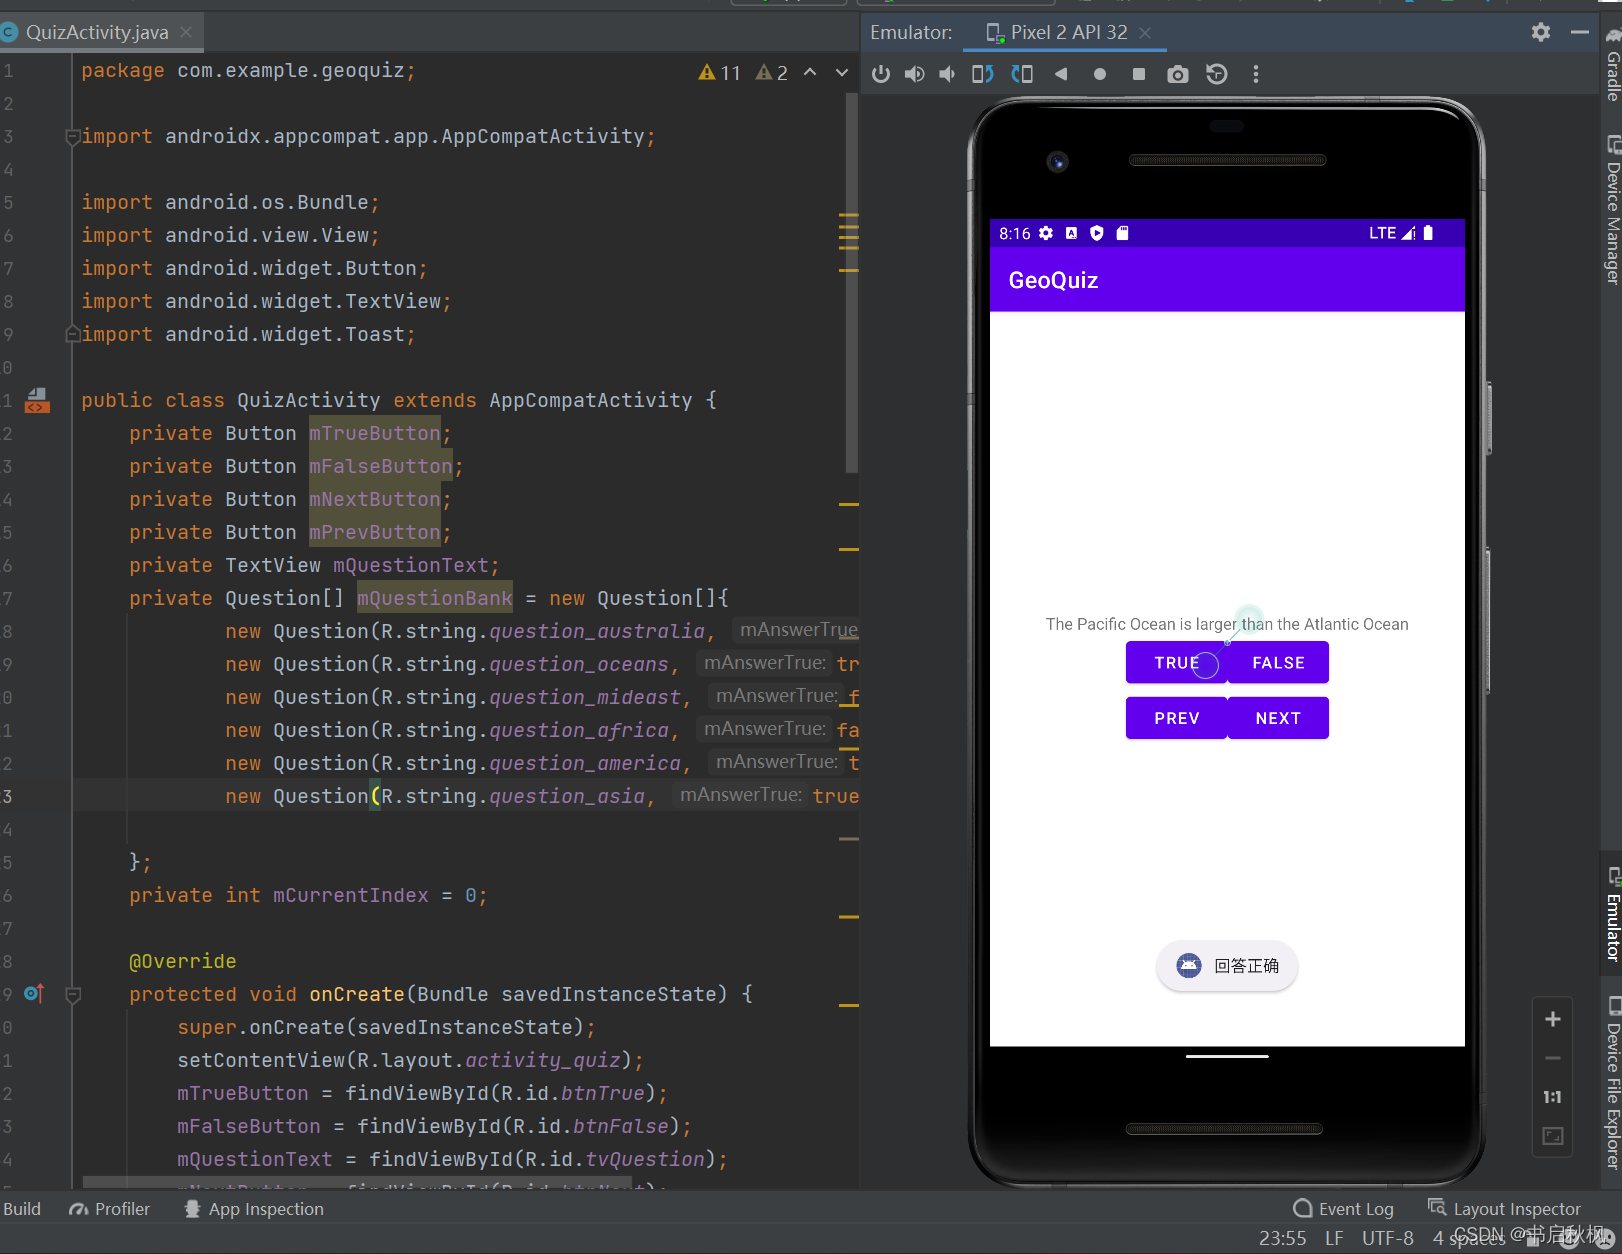Close the QuizActivity.java tab

click(186, 32)
